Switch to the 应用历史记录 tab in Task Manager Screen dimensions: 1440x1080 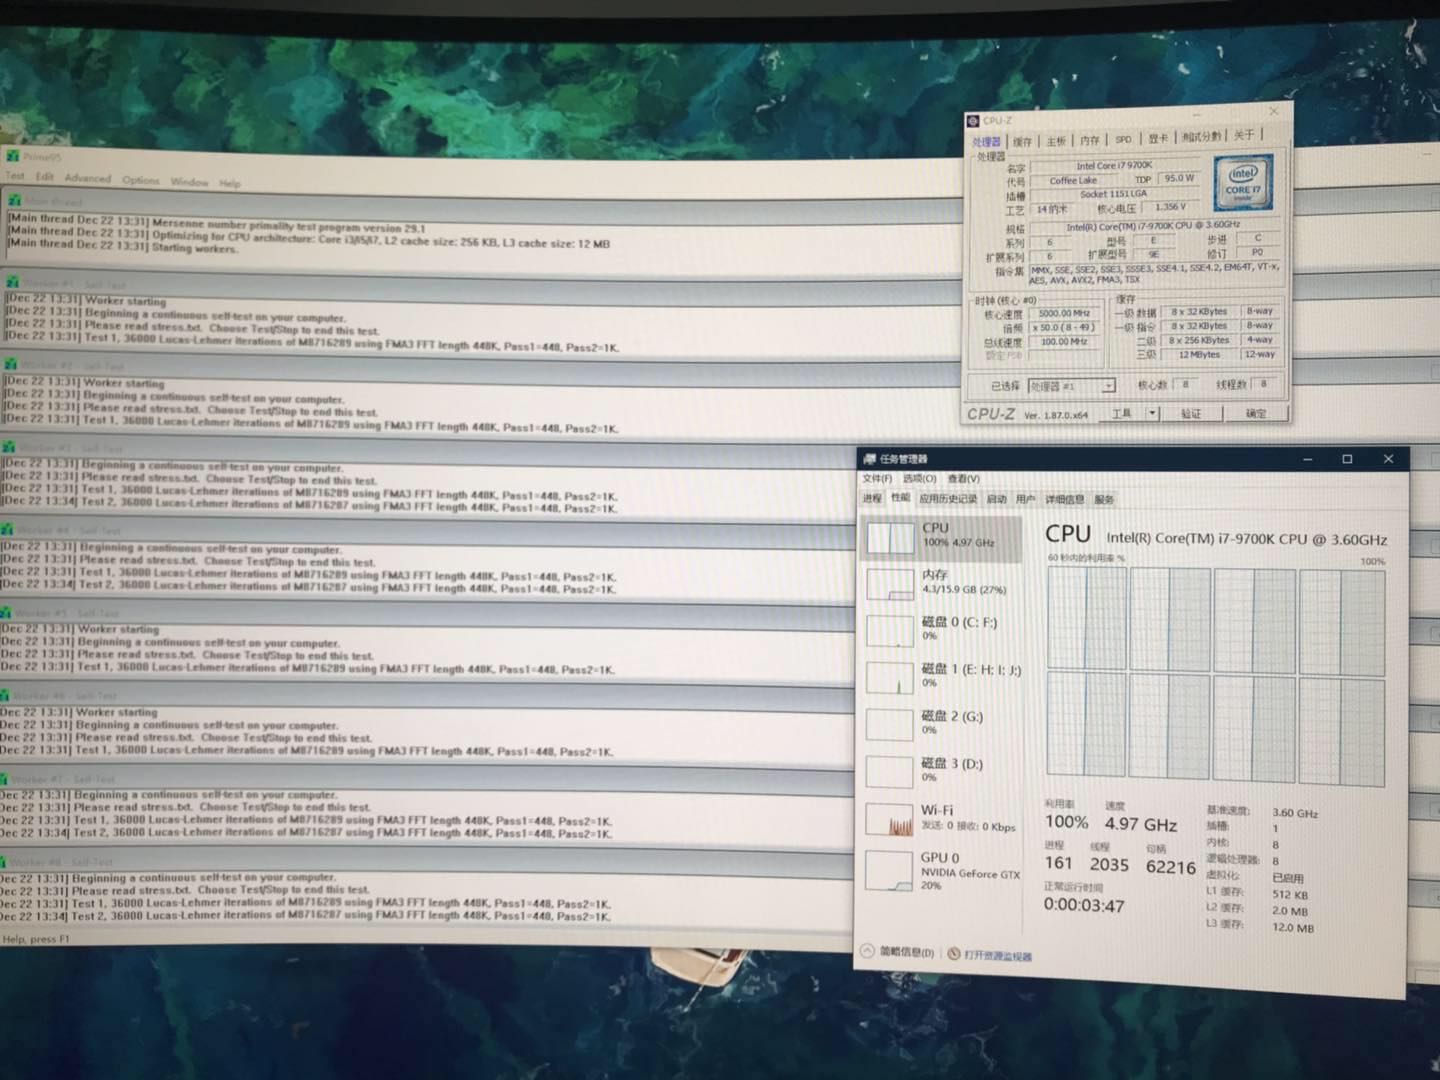(x=948, y=499)
